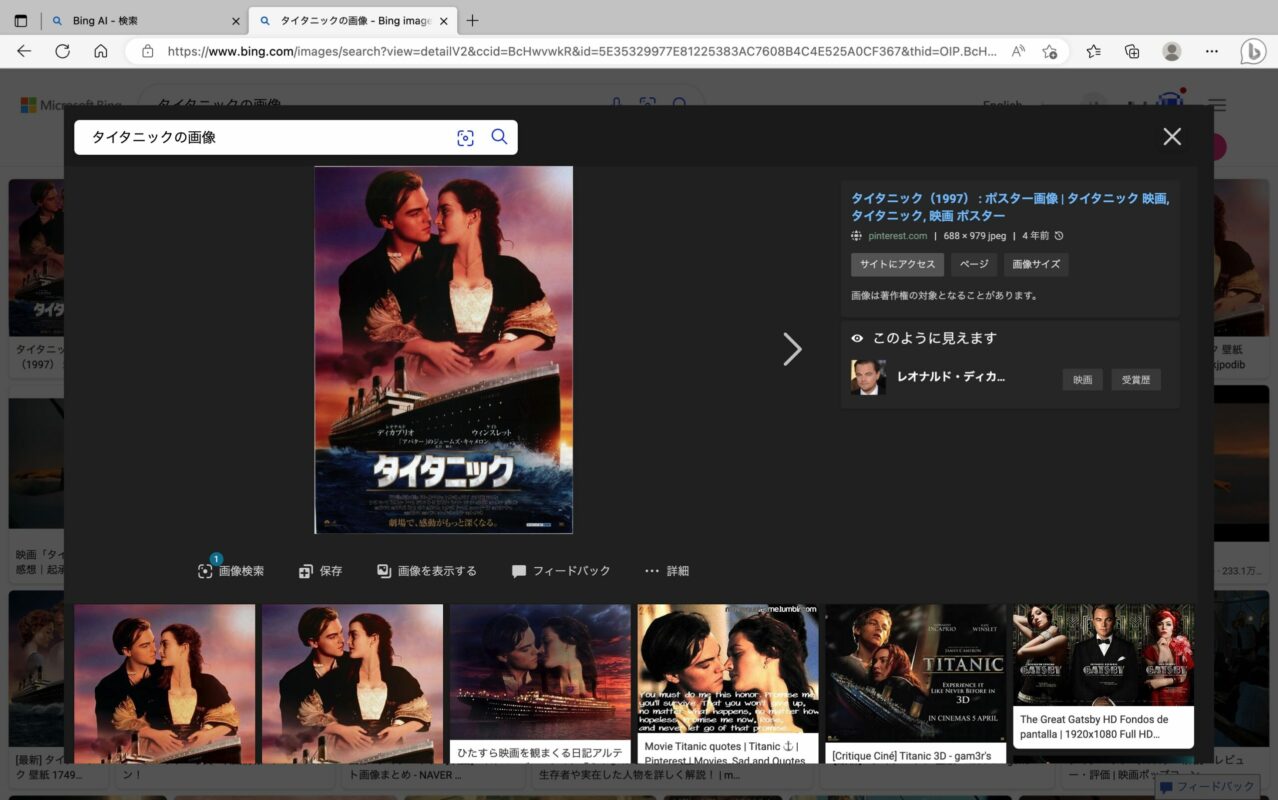1278x800 pixels.
Task: Start 画像検索 visual search for this image
Action: click(231, 571)
